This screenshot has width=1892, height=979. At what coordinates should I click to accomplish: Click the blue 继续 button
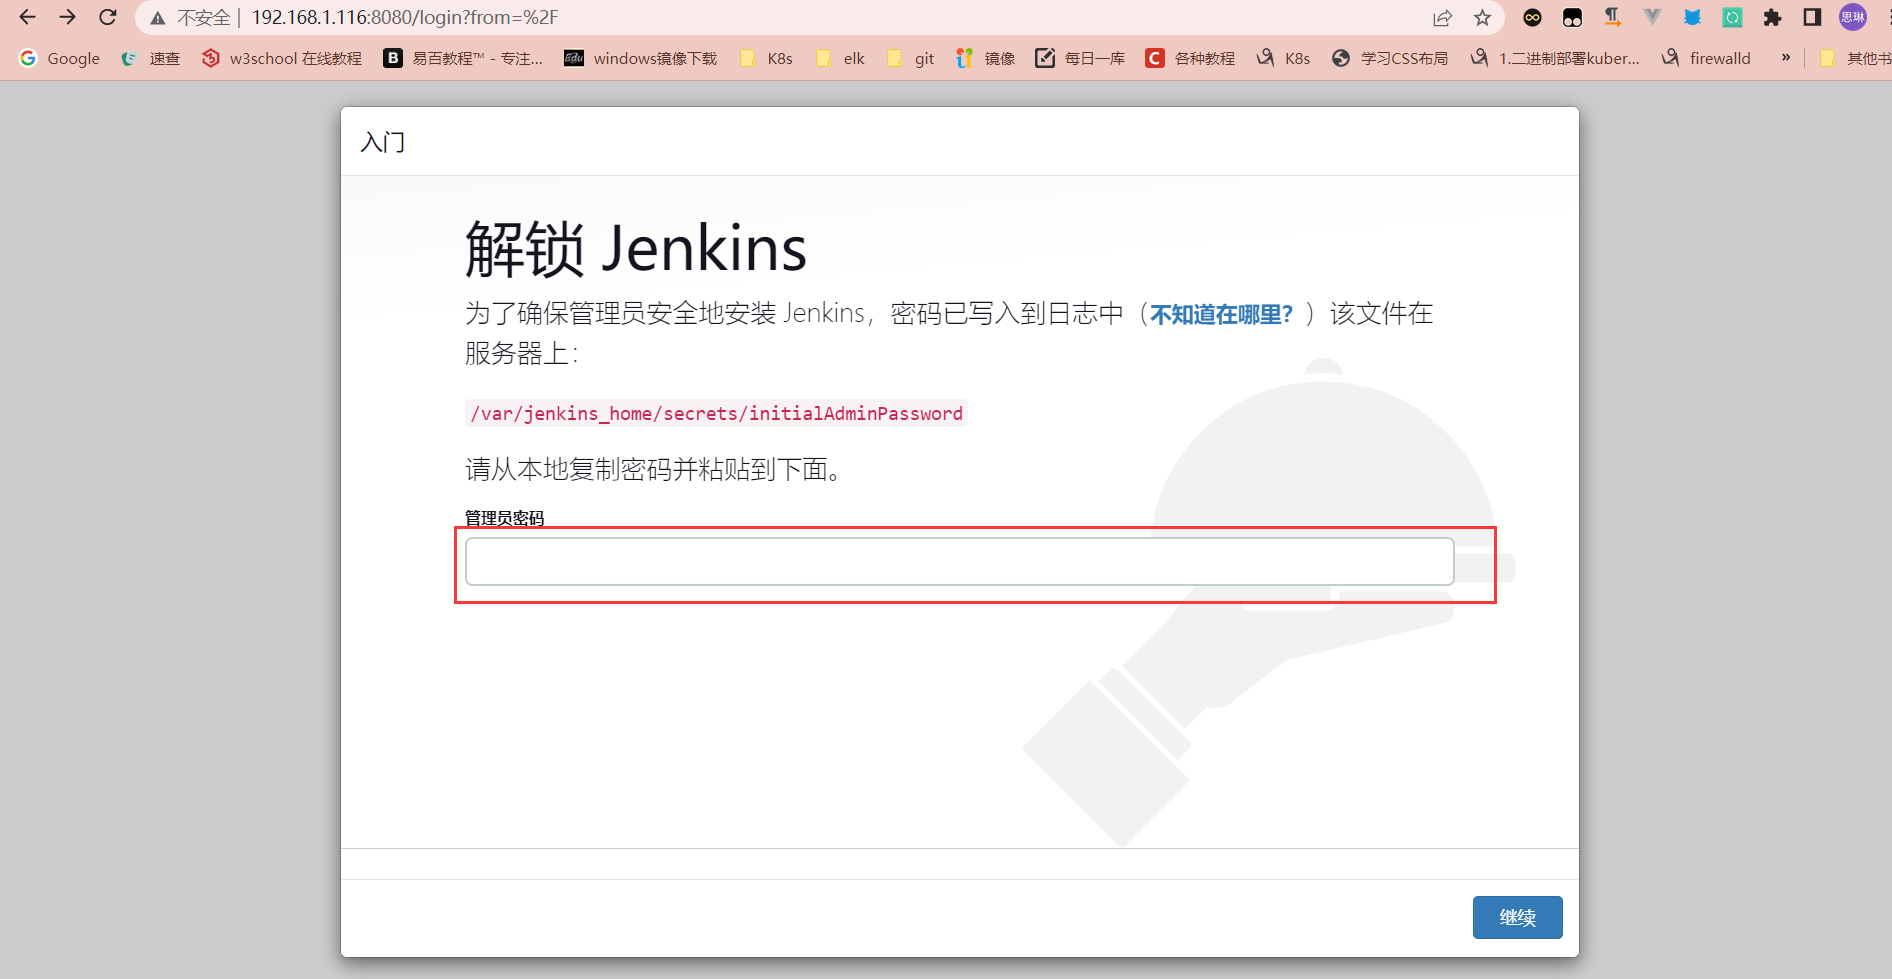tap(1517, 917)
